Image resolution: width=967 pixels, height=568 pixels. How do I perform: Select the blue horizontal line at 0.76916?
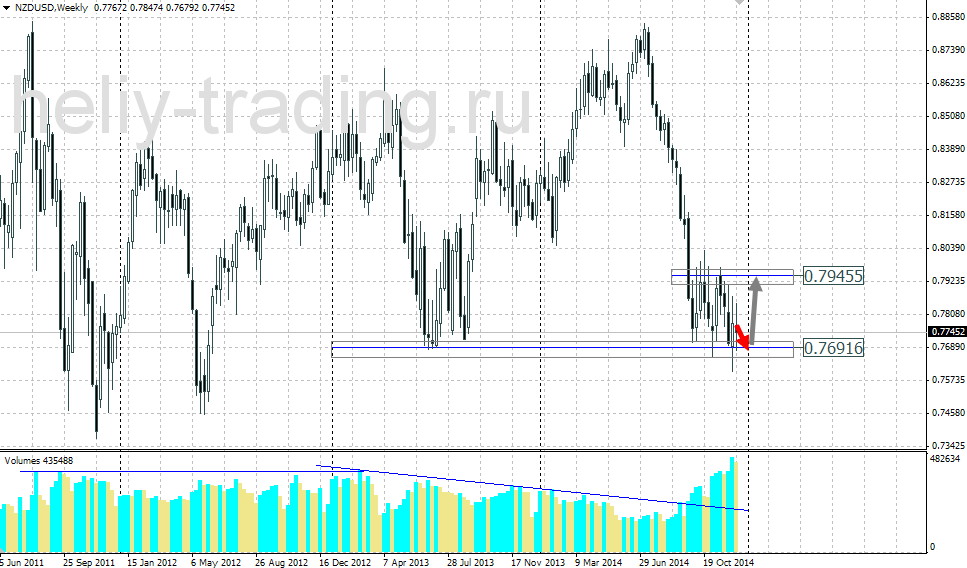pos(562,347)
